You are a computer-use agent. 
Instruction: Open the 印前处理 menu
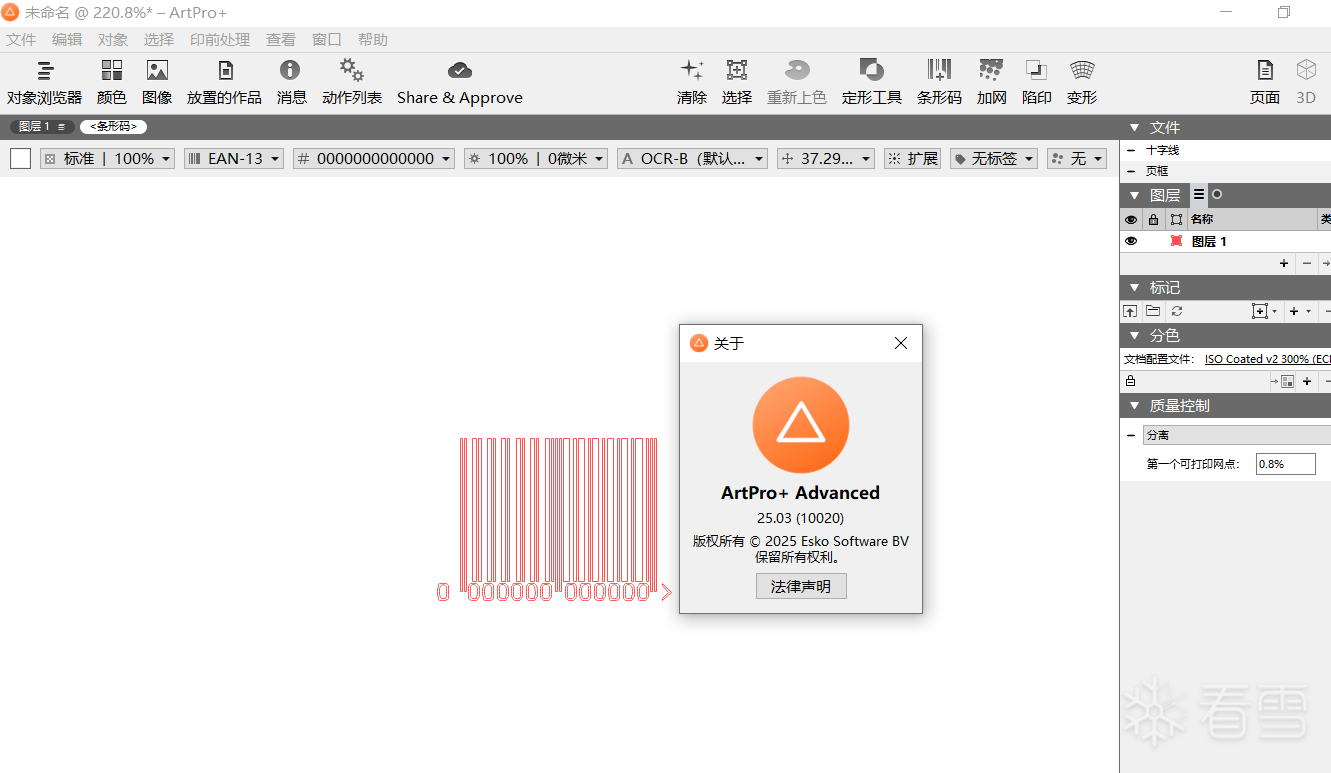point(220,40)
